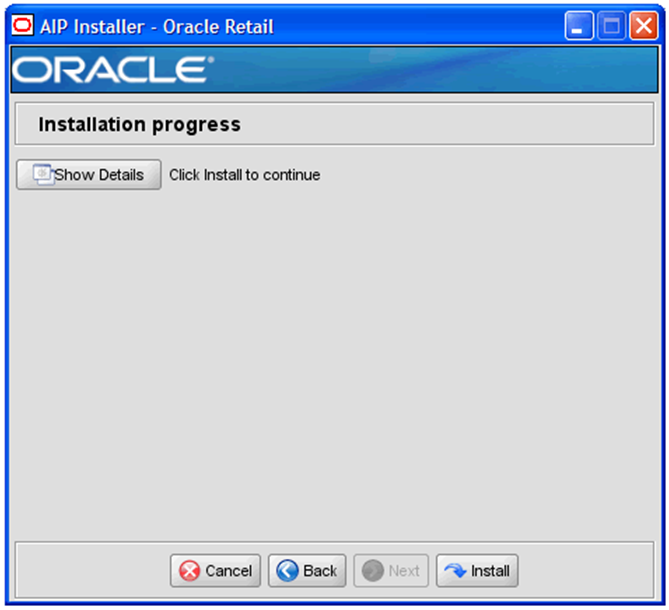Minimize the AIP Installer window
This screenshot has width=669, height=610.
point(579,26)
